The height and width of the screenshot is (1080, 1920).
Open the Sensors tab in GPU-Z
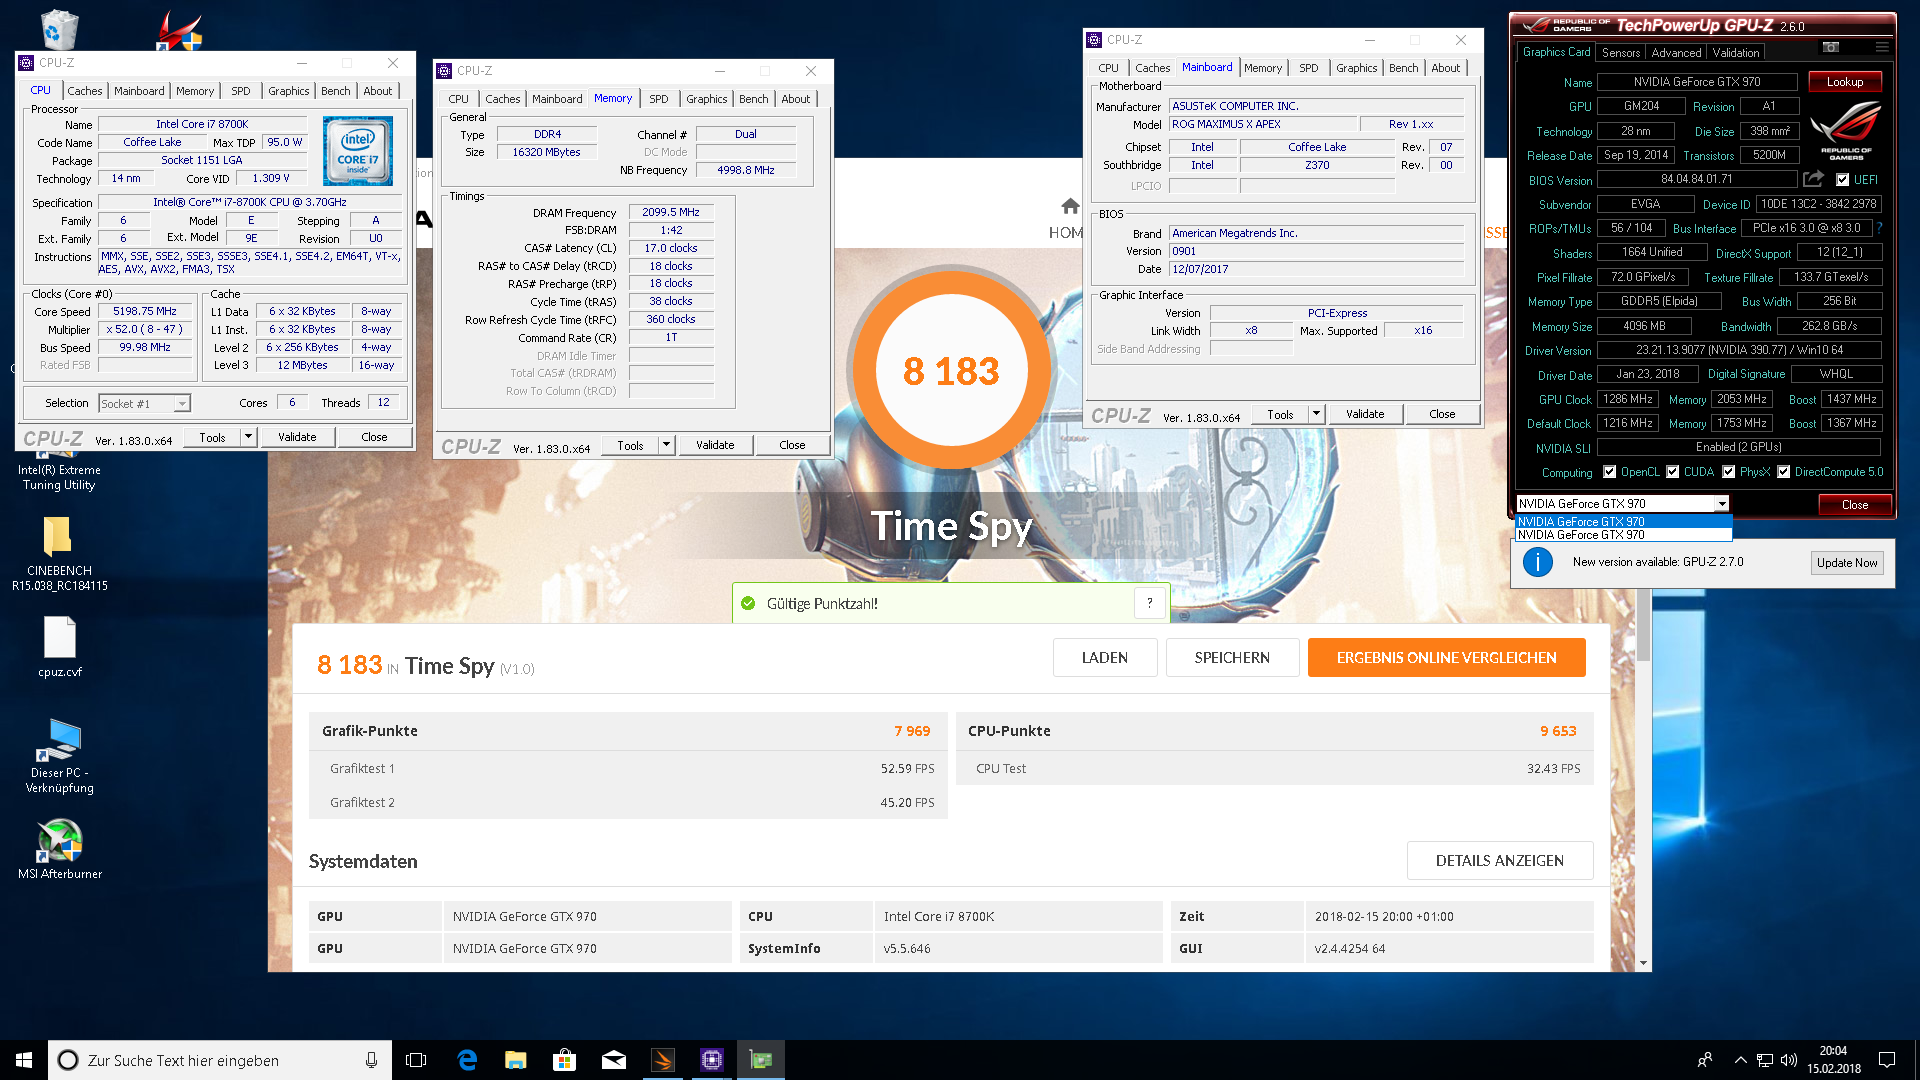pos(1620,53)
